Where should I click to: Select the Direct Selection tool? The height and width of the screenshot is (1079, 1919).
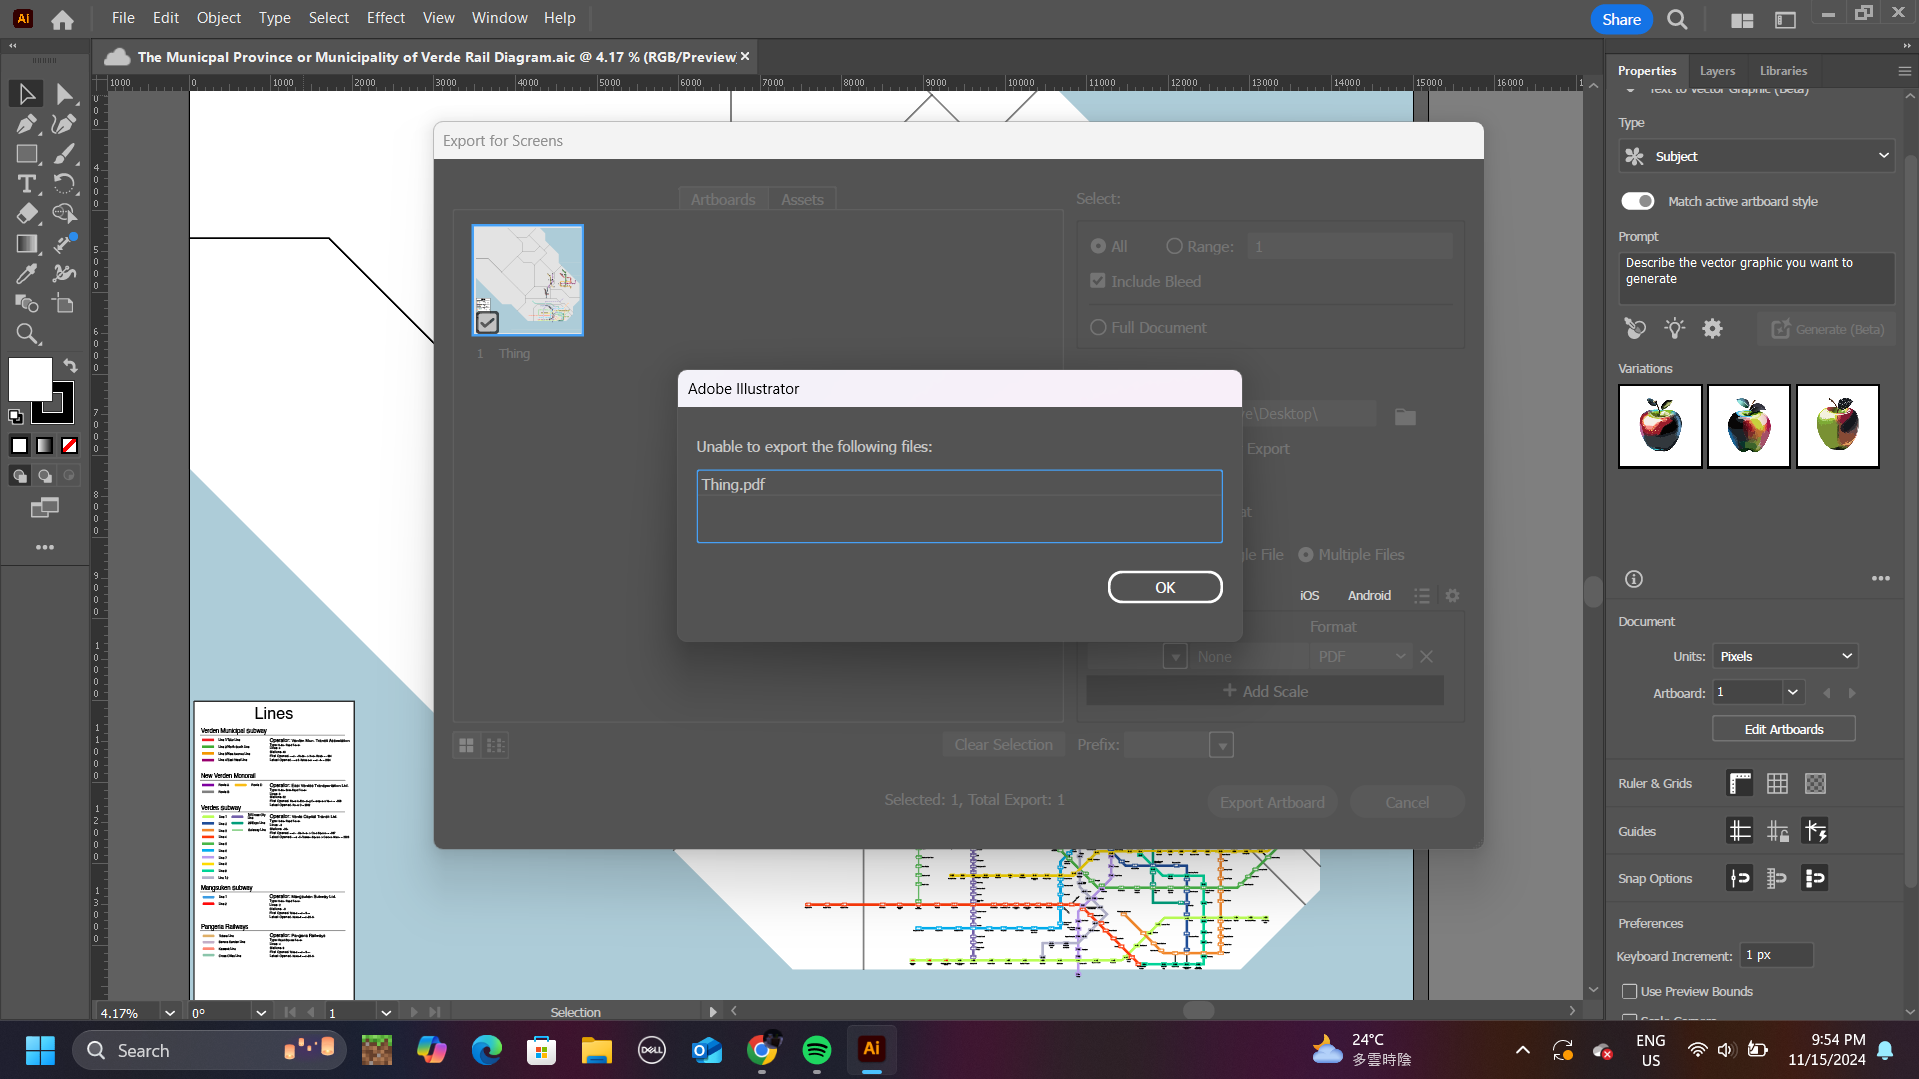pyautogui.click(x=64, y=94)
